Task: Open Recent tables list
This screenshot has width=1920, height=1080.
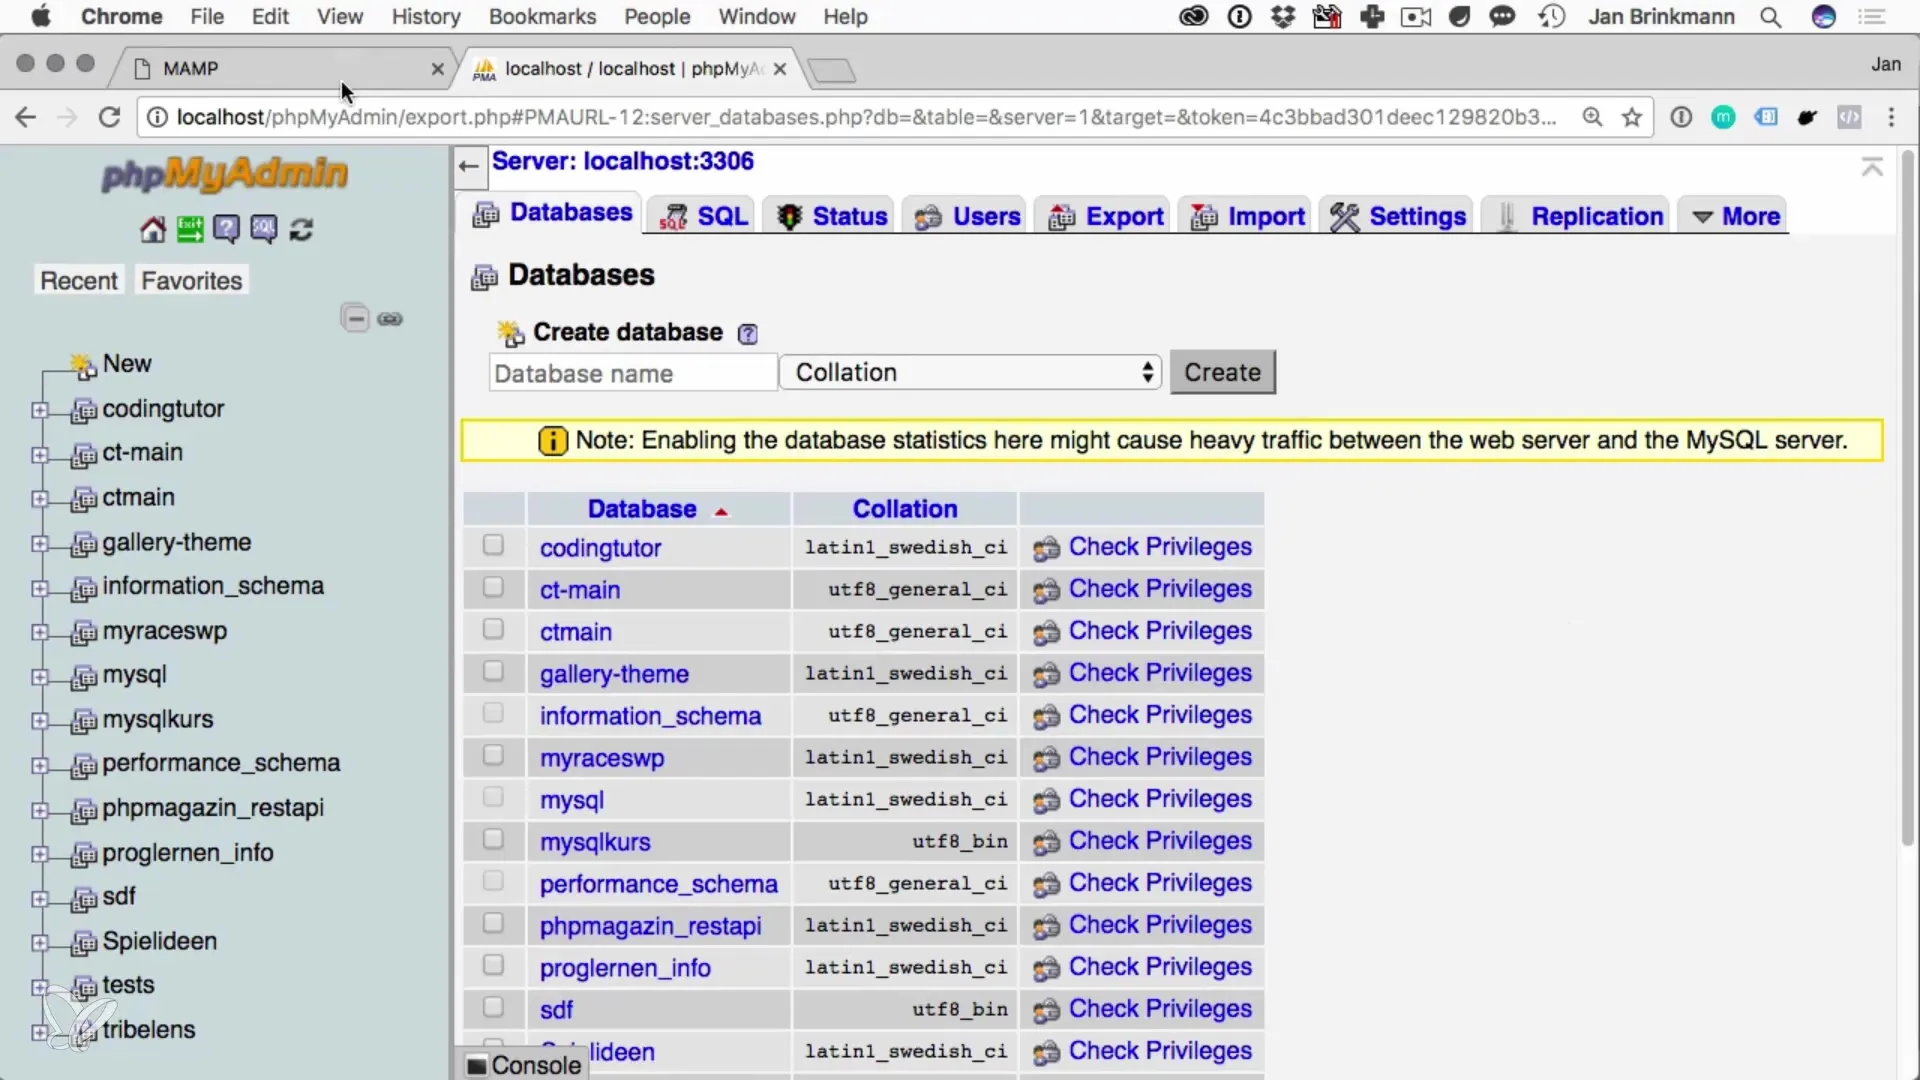Action: coord(78,281)
